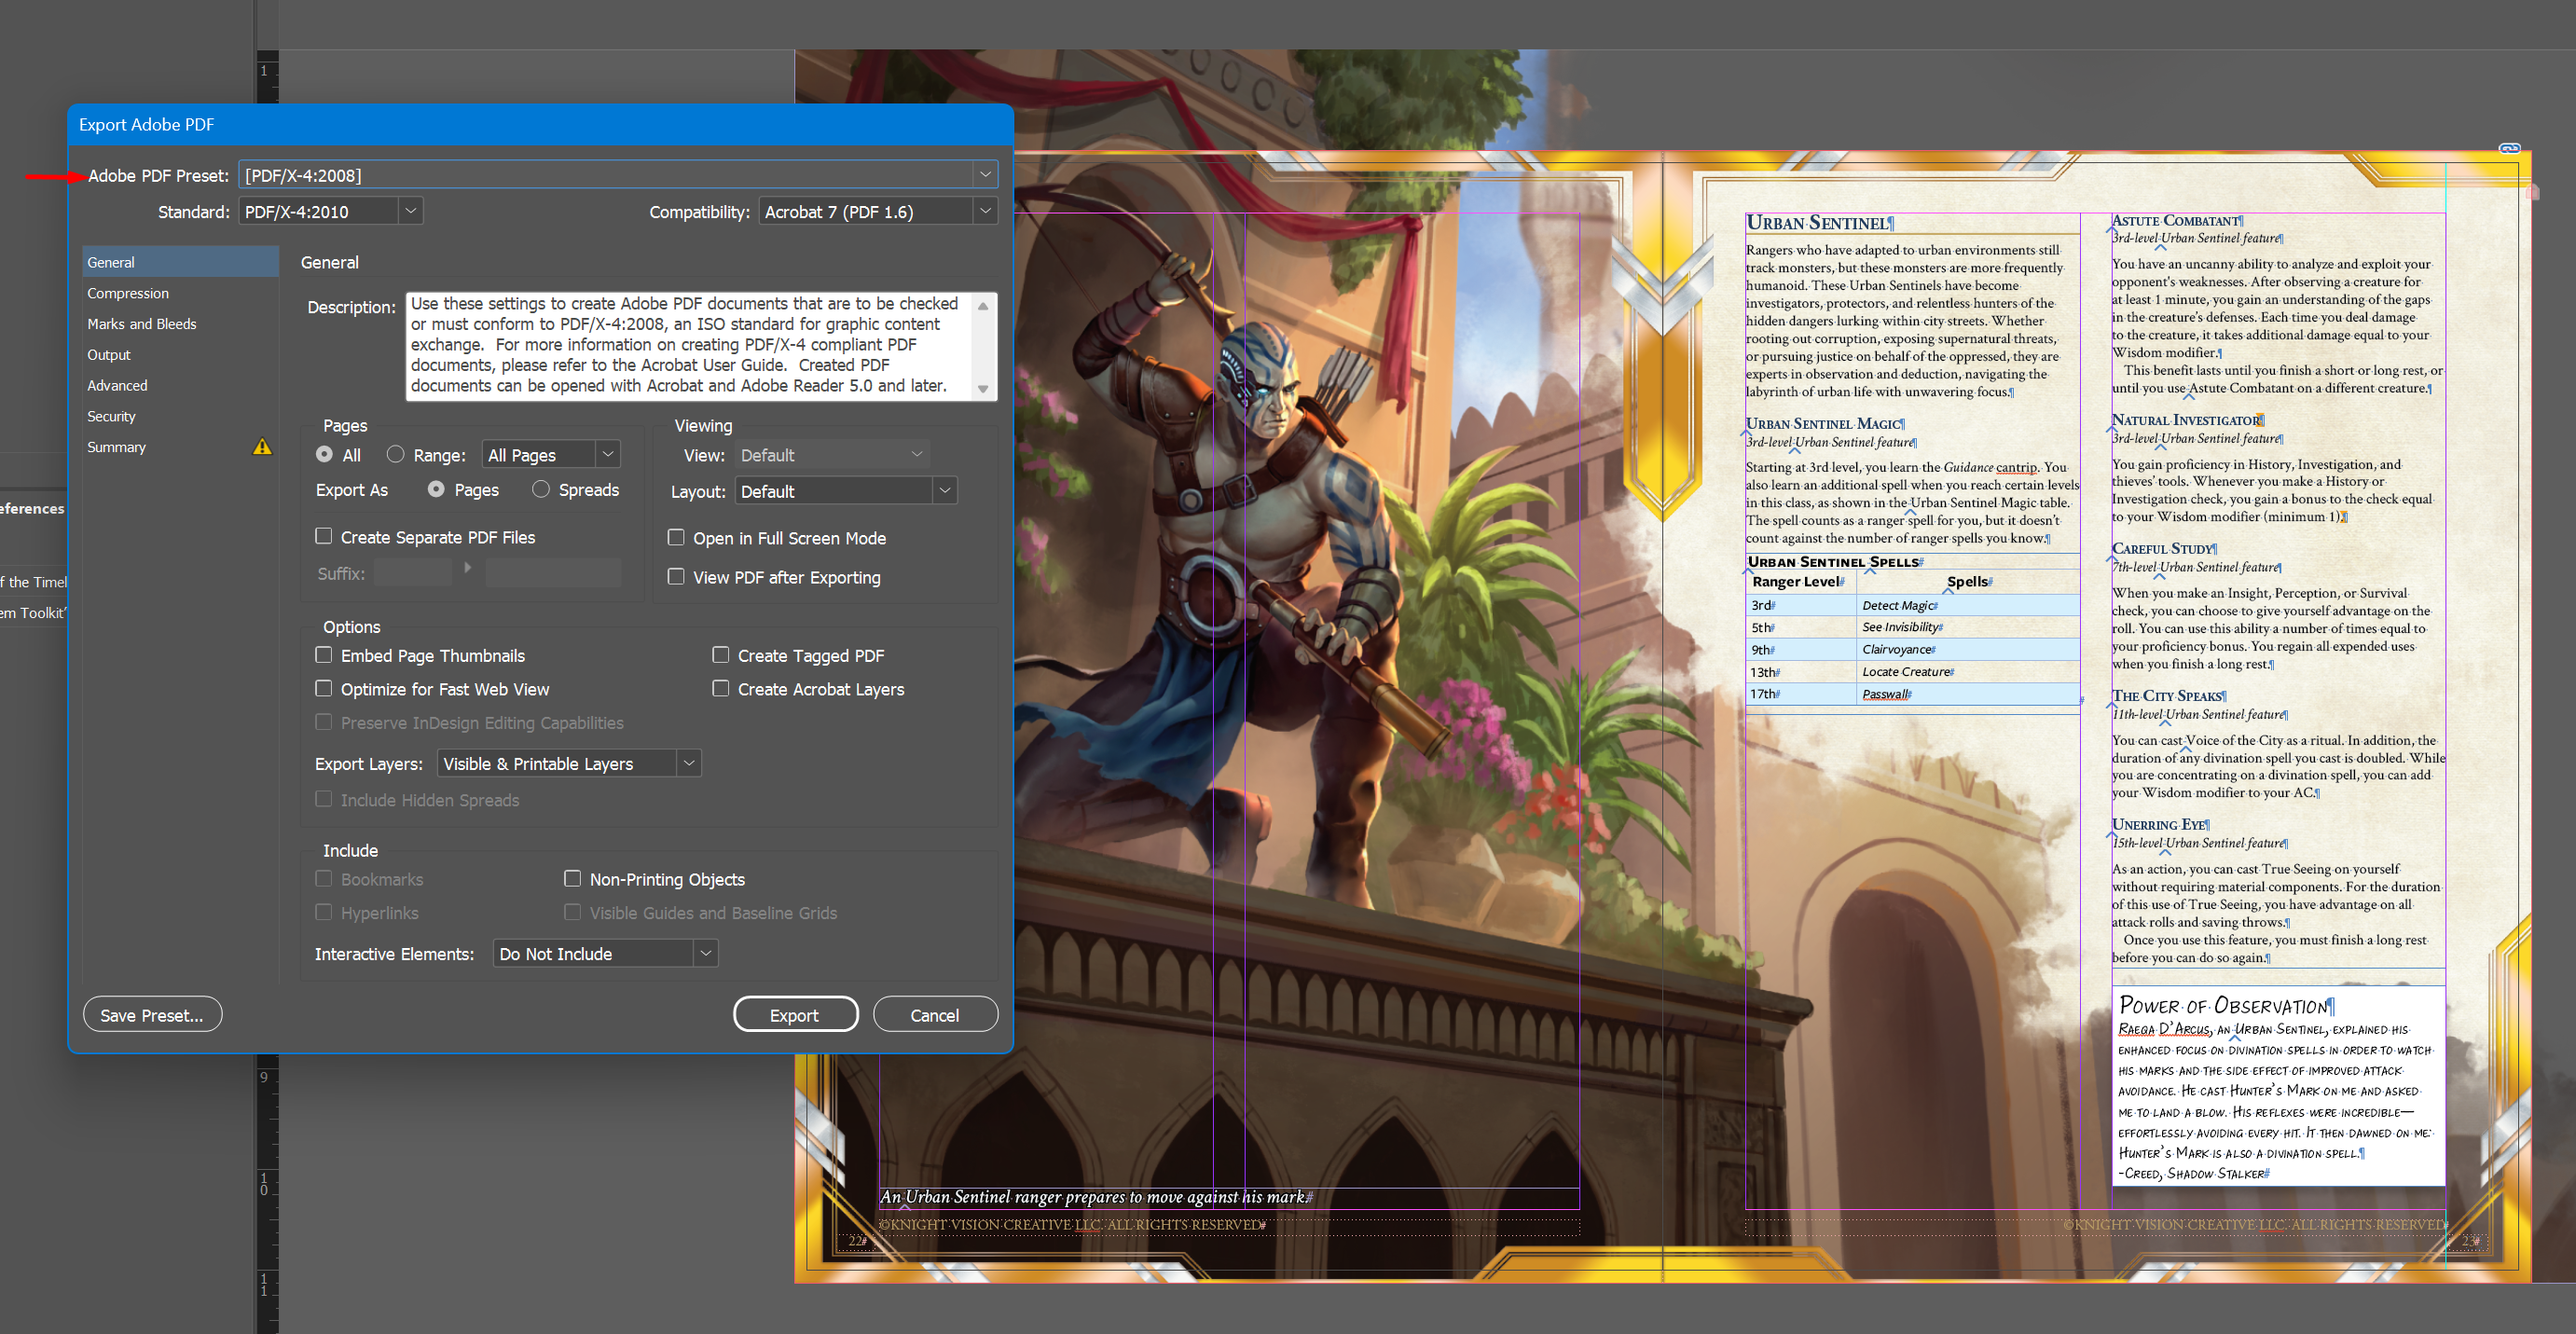Open the Adobe PDF Preset dropdown
Screen dimensions: 2576x1334
coord(985,175)
